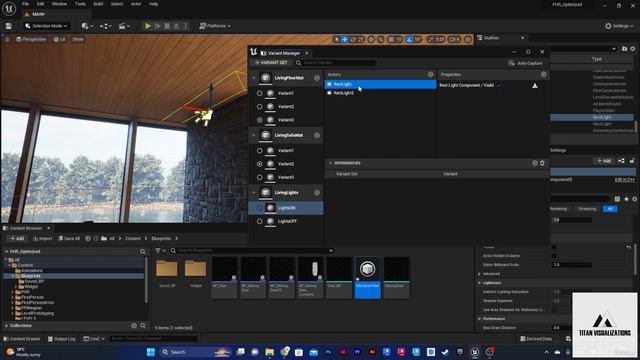Viewport: 640px width, 360px height.
Task: Expand the Collections section
Action: point(7,326)
